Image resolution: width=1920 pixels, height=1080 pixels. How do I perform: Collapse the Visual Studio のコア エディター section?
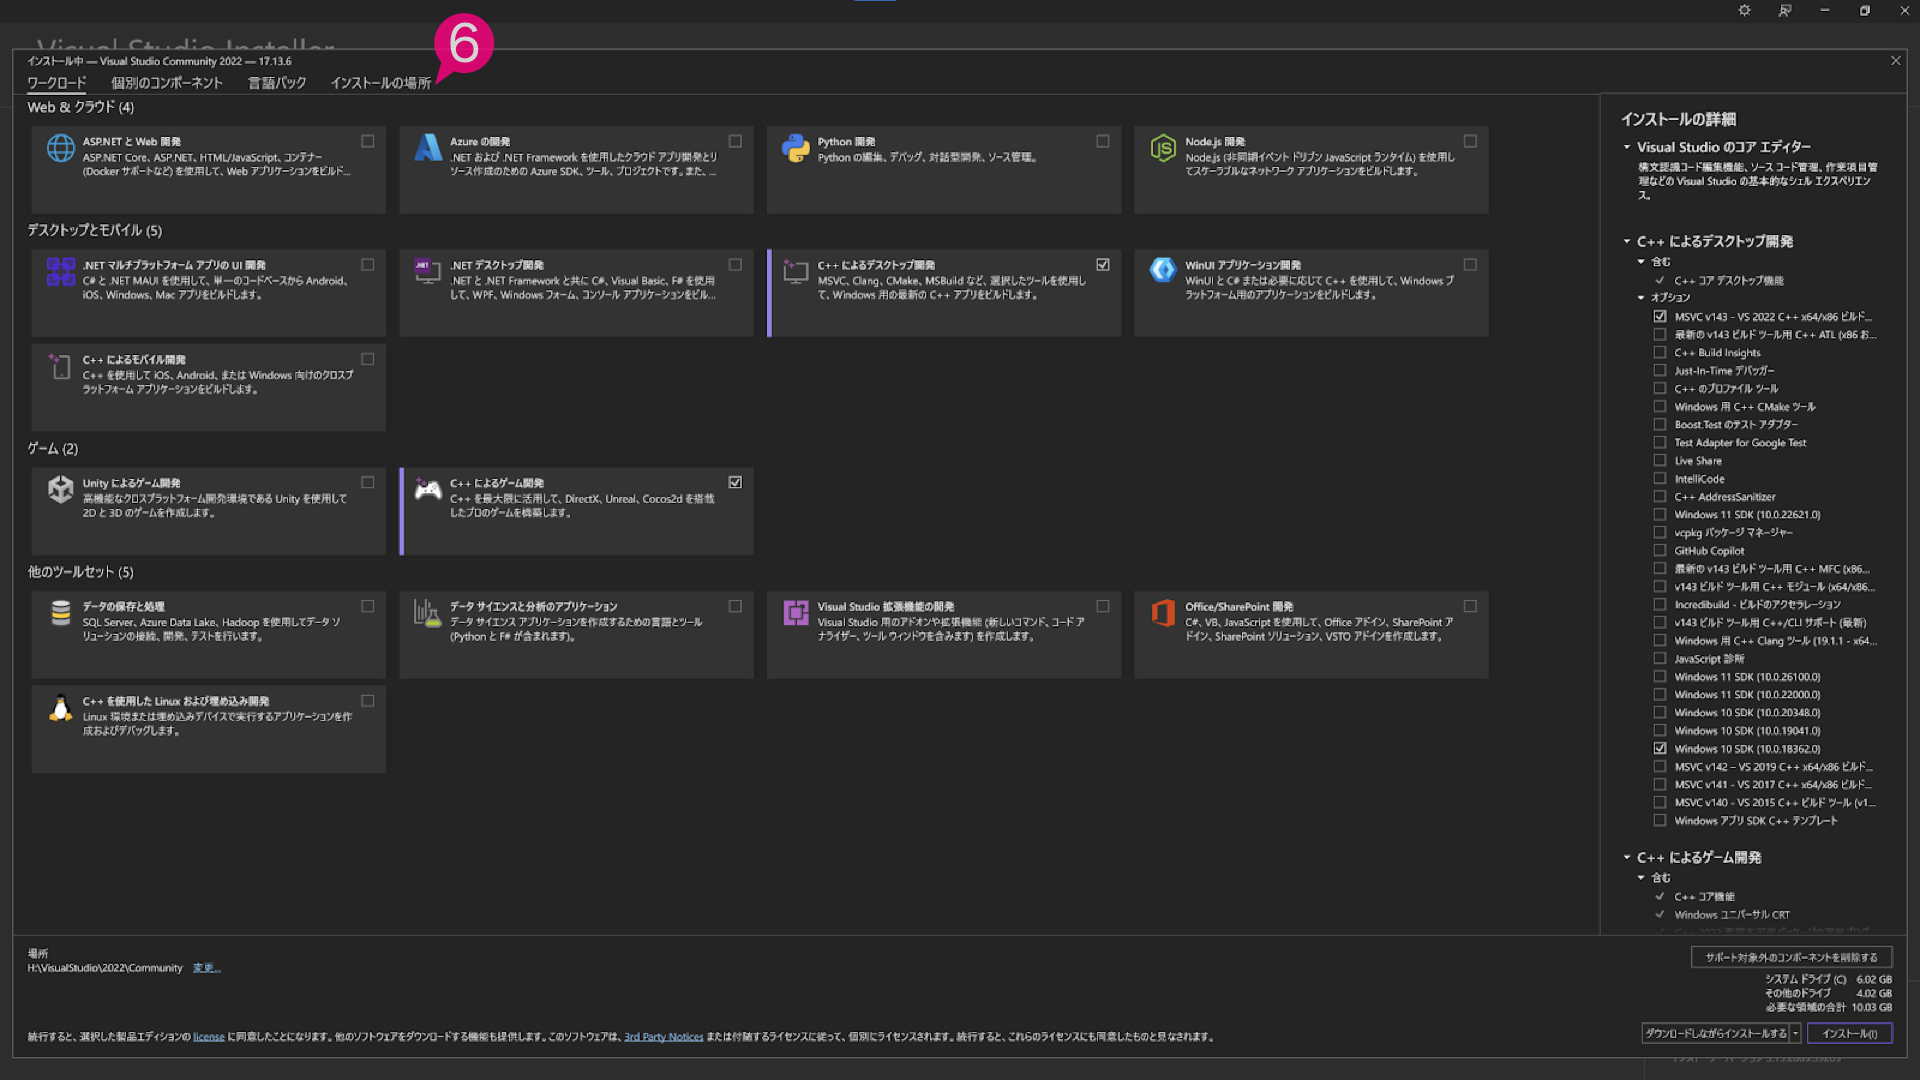pos(1627,147)
